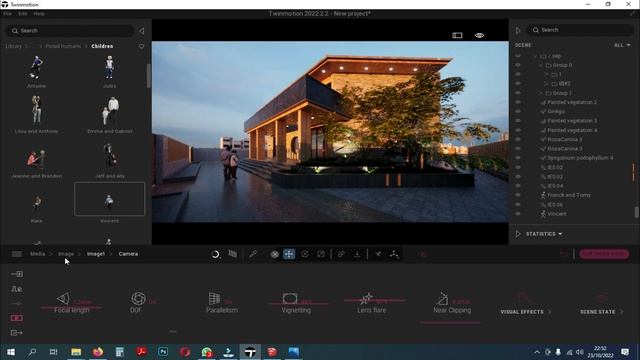Click the scene panel vertical scrollbar
Viewport: 640px width, 360px height.
tap(636, 213)
